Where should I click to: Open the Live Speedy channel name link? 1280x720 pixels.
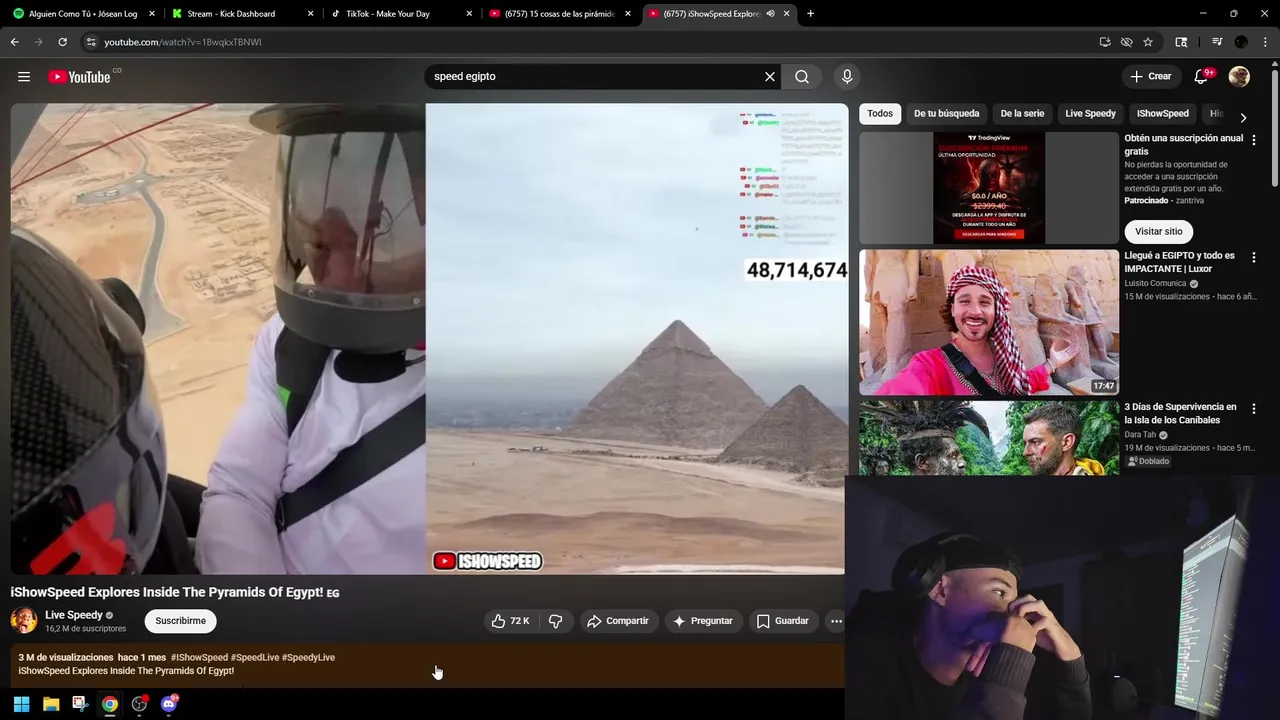74,615
